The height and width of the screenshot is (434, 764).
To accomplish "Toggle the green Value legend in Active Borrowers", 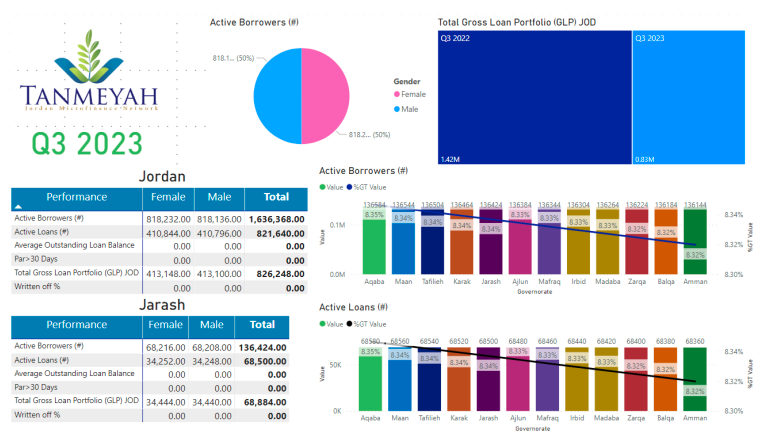I will click(x=331, y=187).
